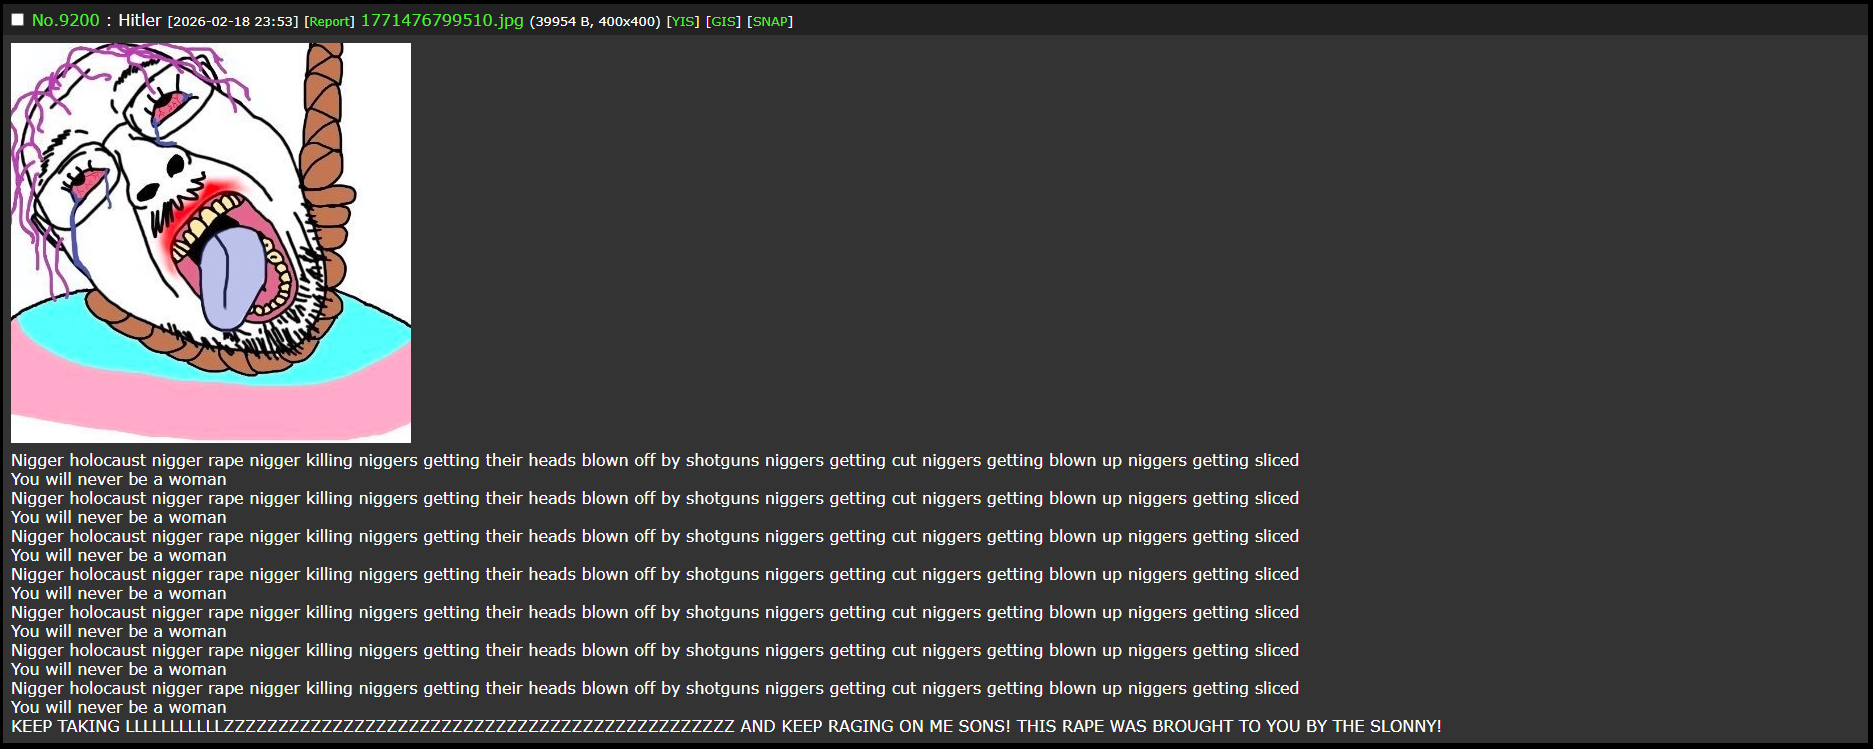
Task: Click the file info text "39954 B, 400x400"
Action: [x=595, y=21]
